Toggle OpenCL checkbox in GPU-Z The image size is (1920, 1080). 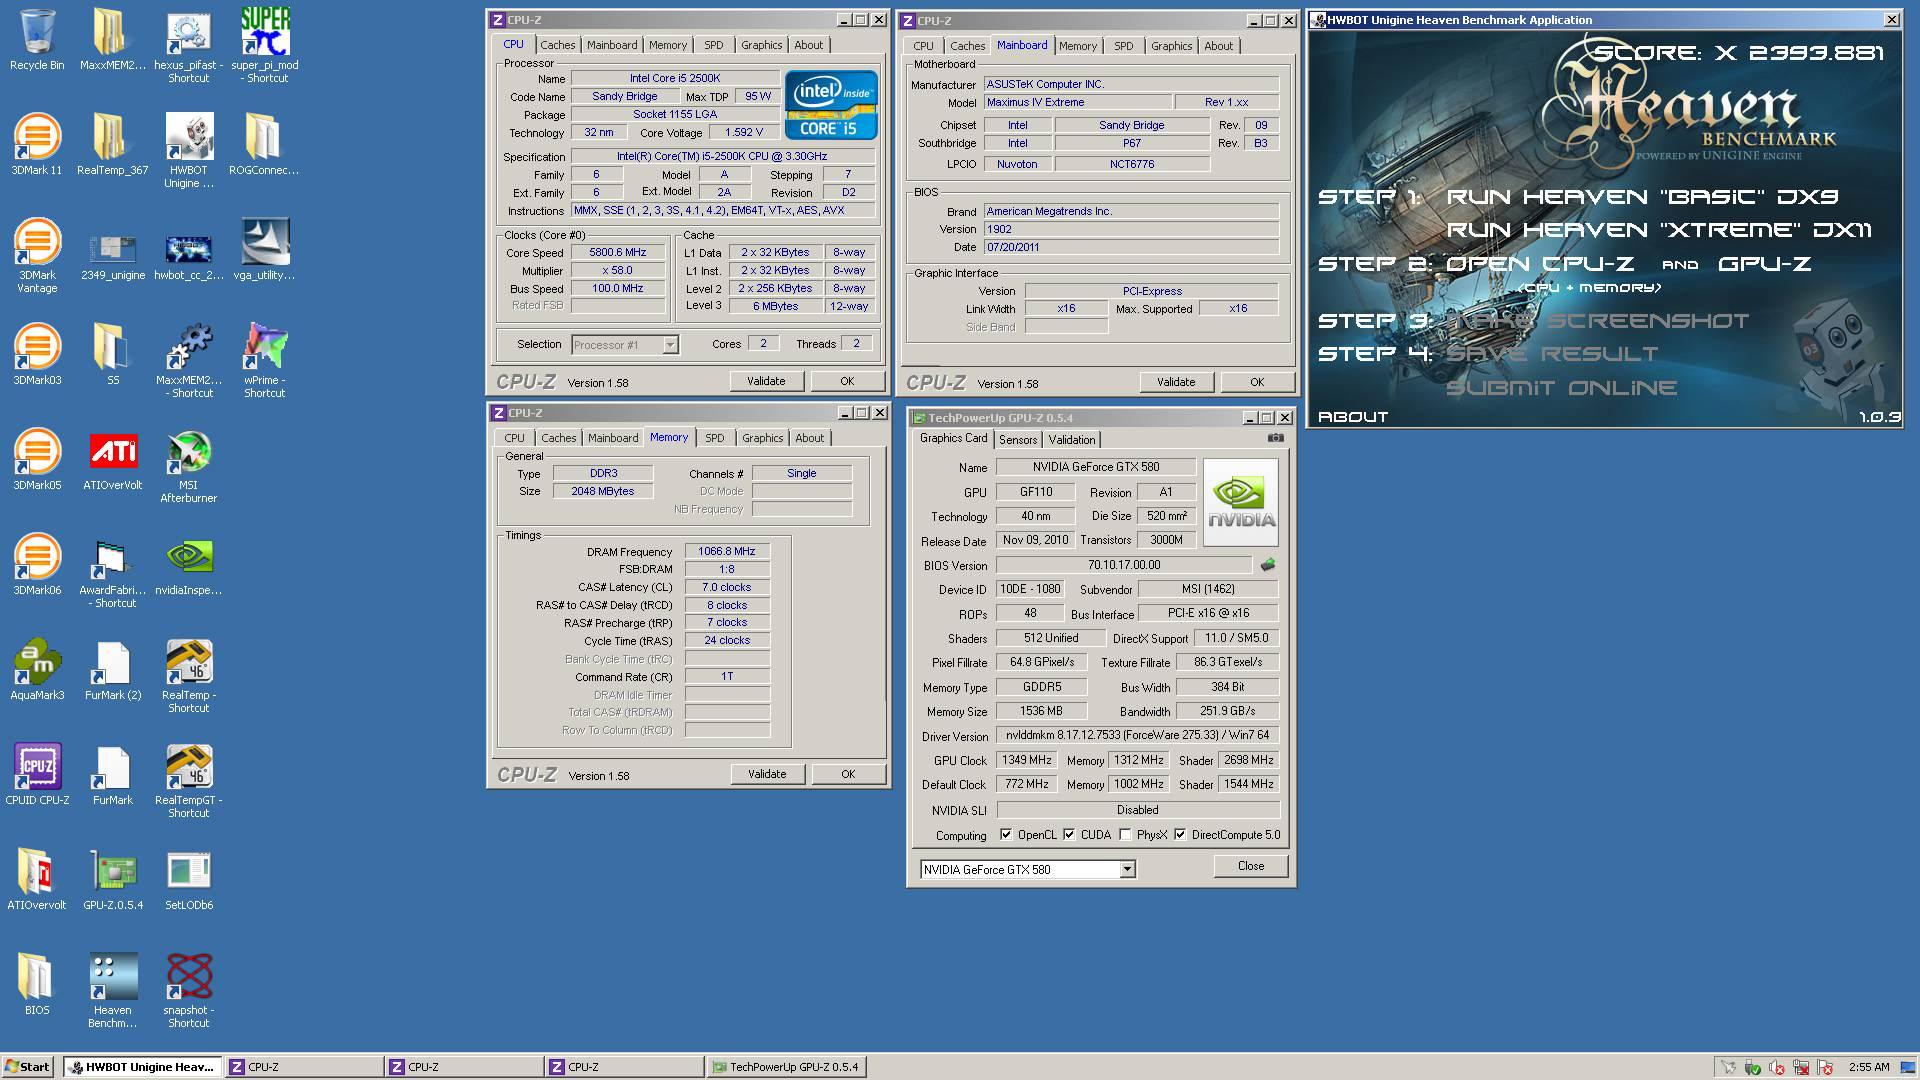click(x=1006, y=834)
